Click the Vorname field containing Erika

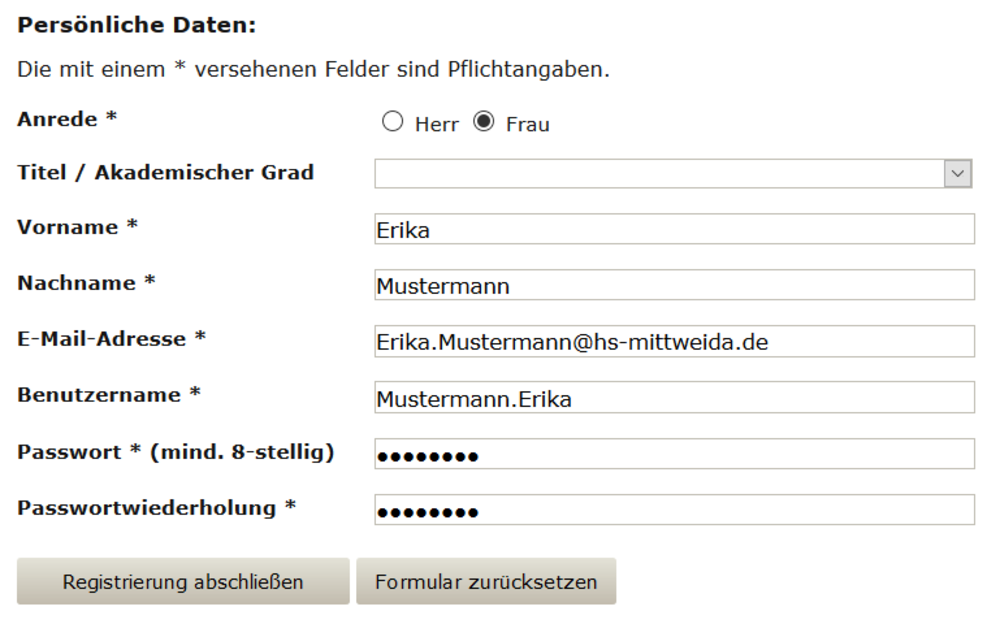tap(674, 229)
